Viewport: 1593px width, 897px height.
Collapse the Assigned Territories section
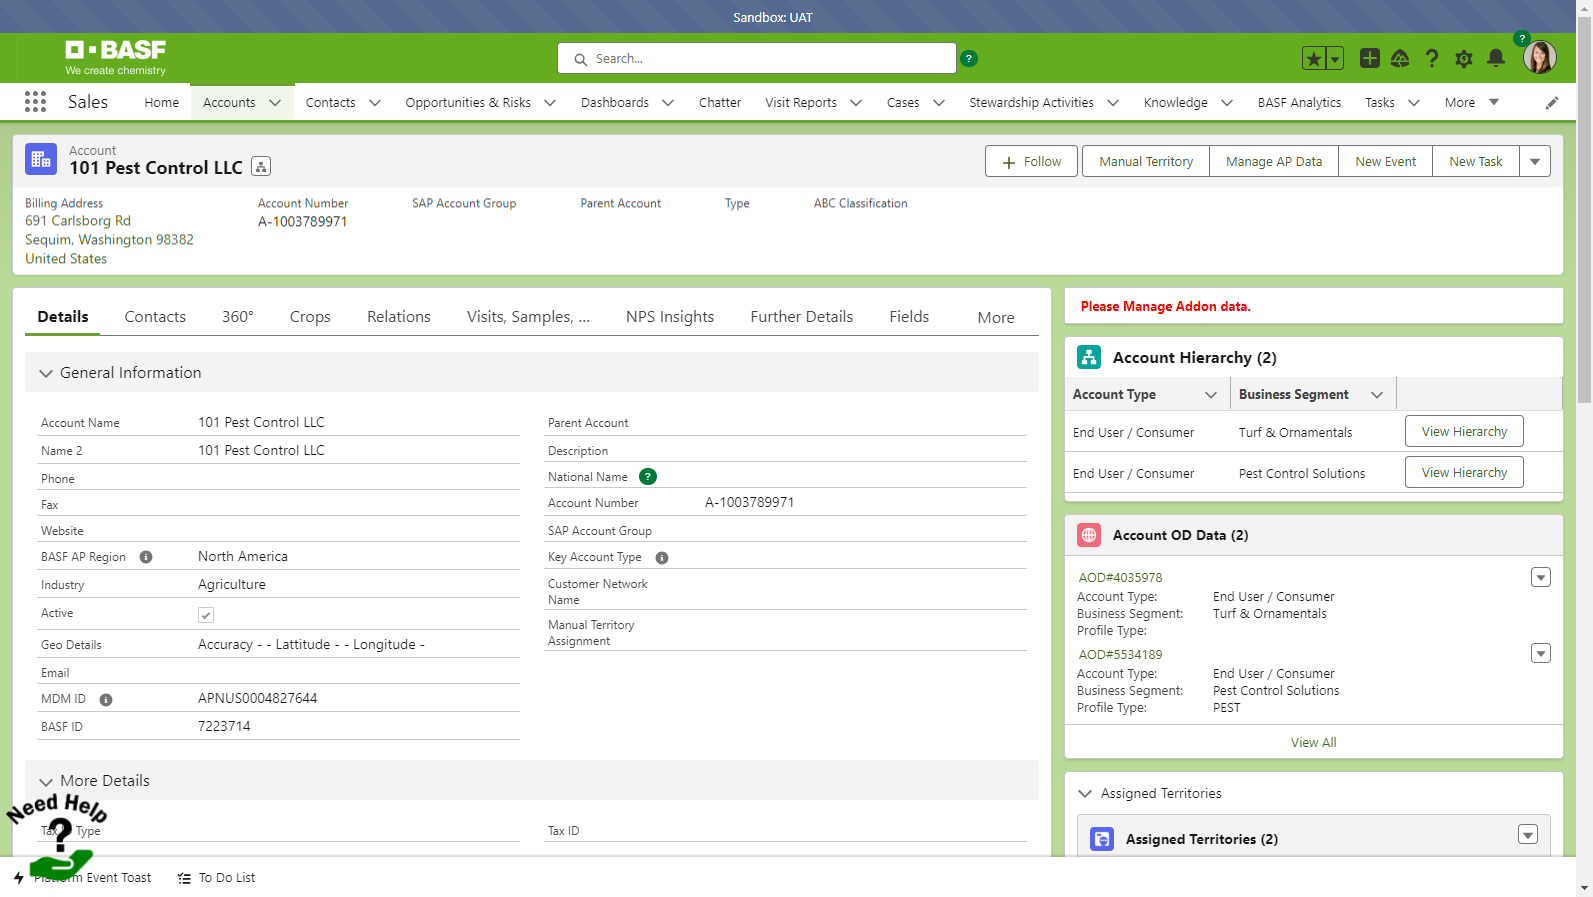[x=1085, y=794]
